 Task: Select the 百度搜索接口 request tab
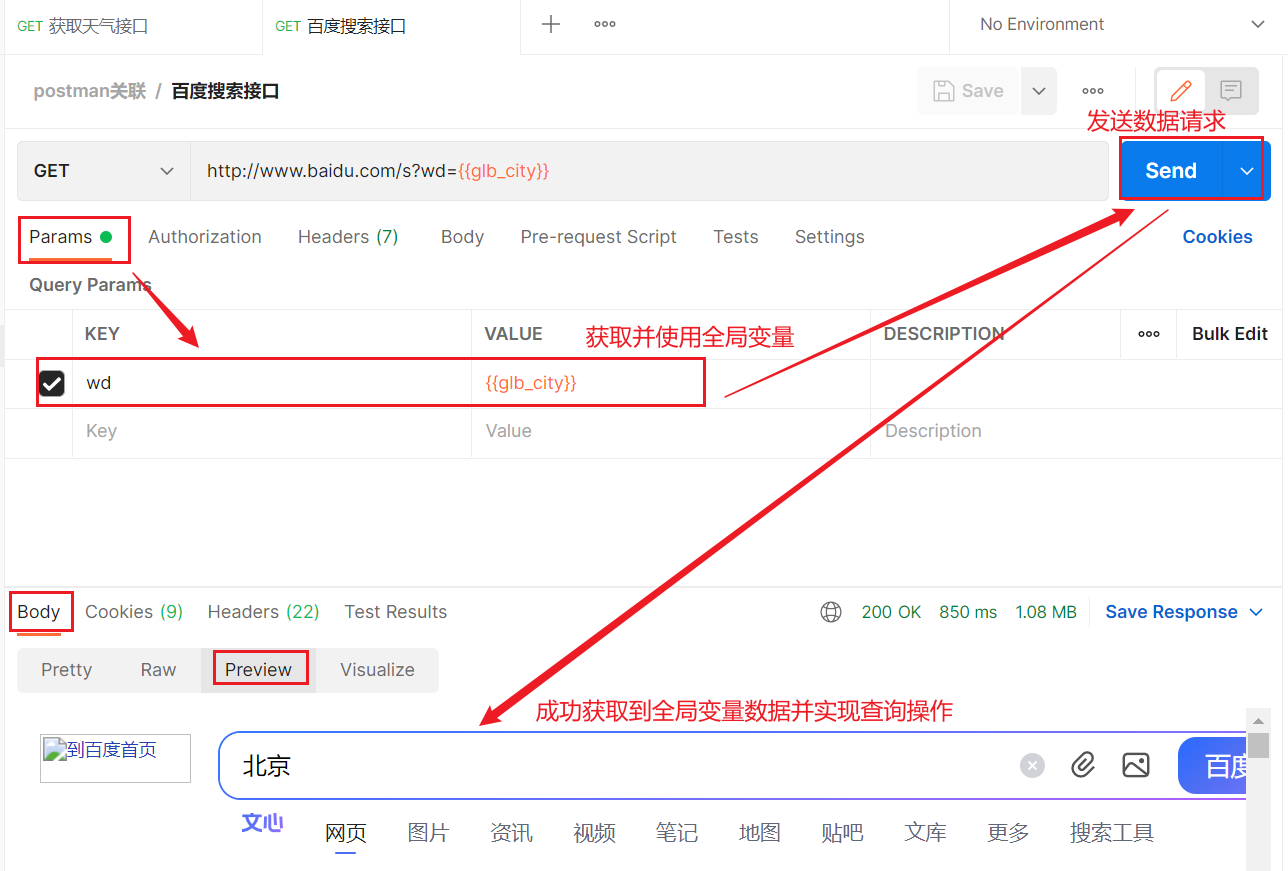pyautogui.click(x=342, y=26)
